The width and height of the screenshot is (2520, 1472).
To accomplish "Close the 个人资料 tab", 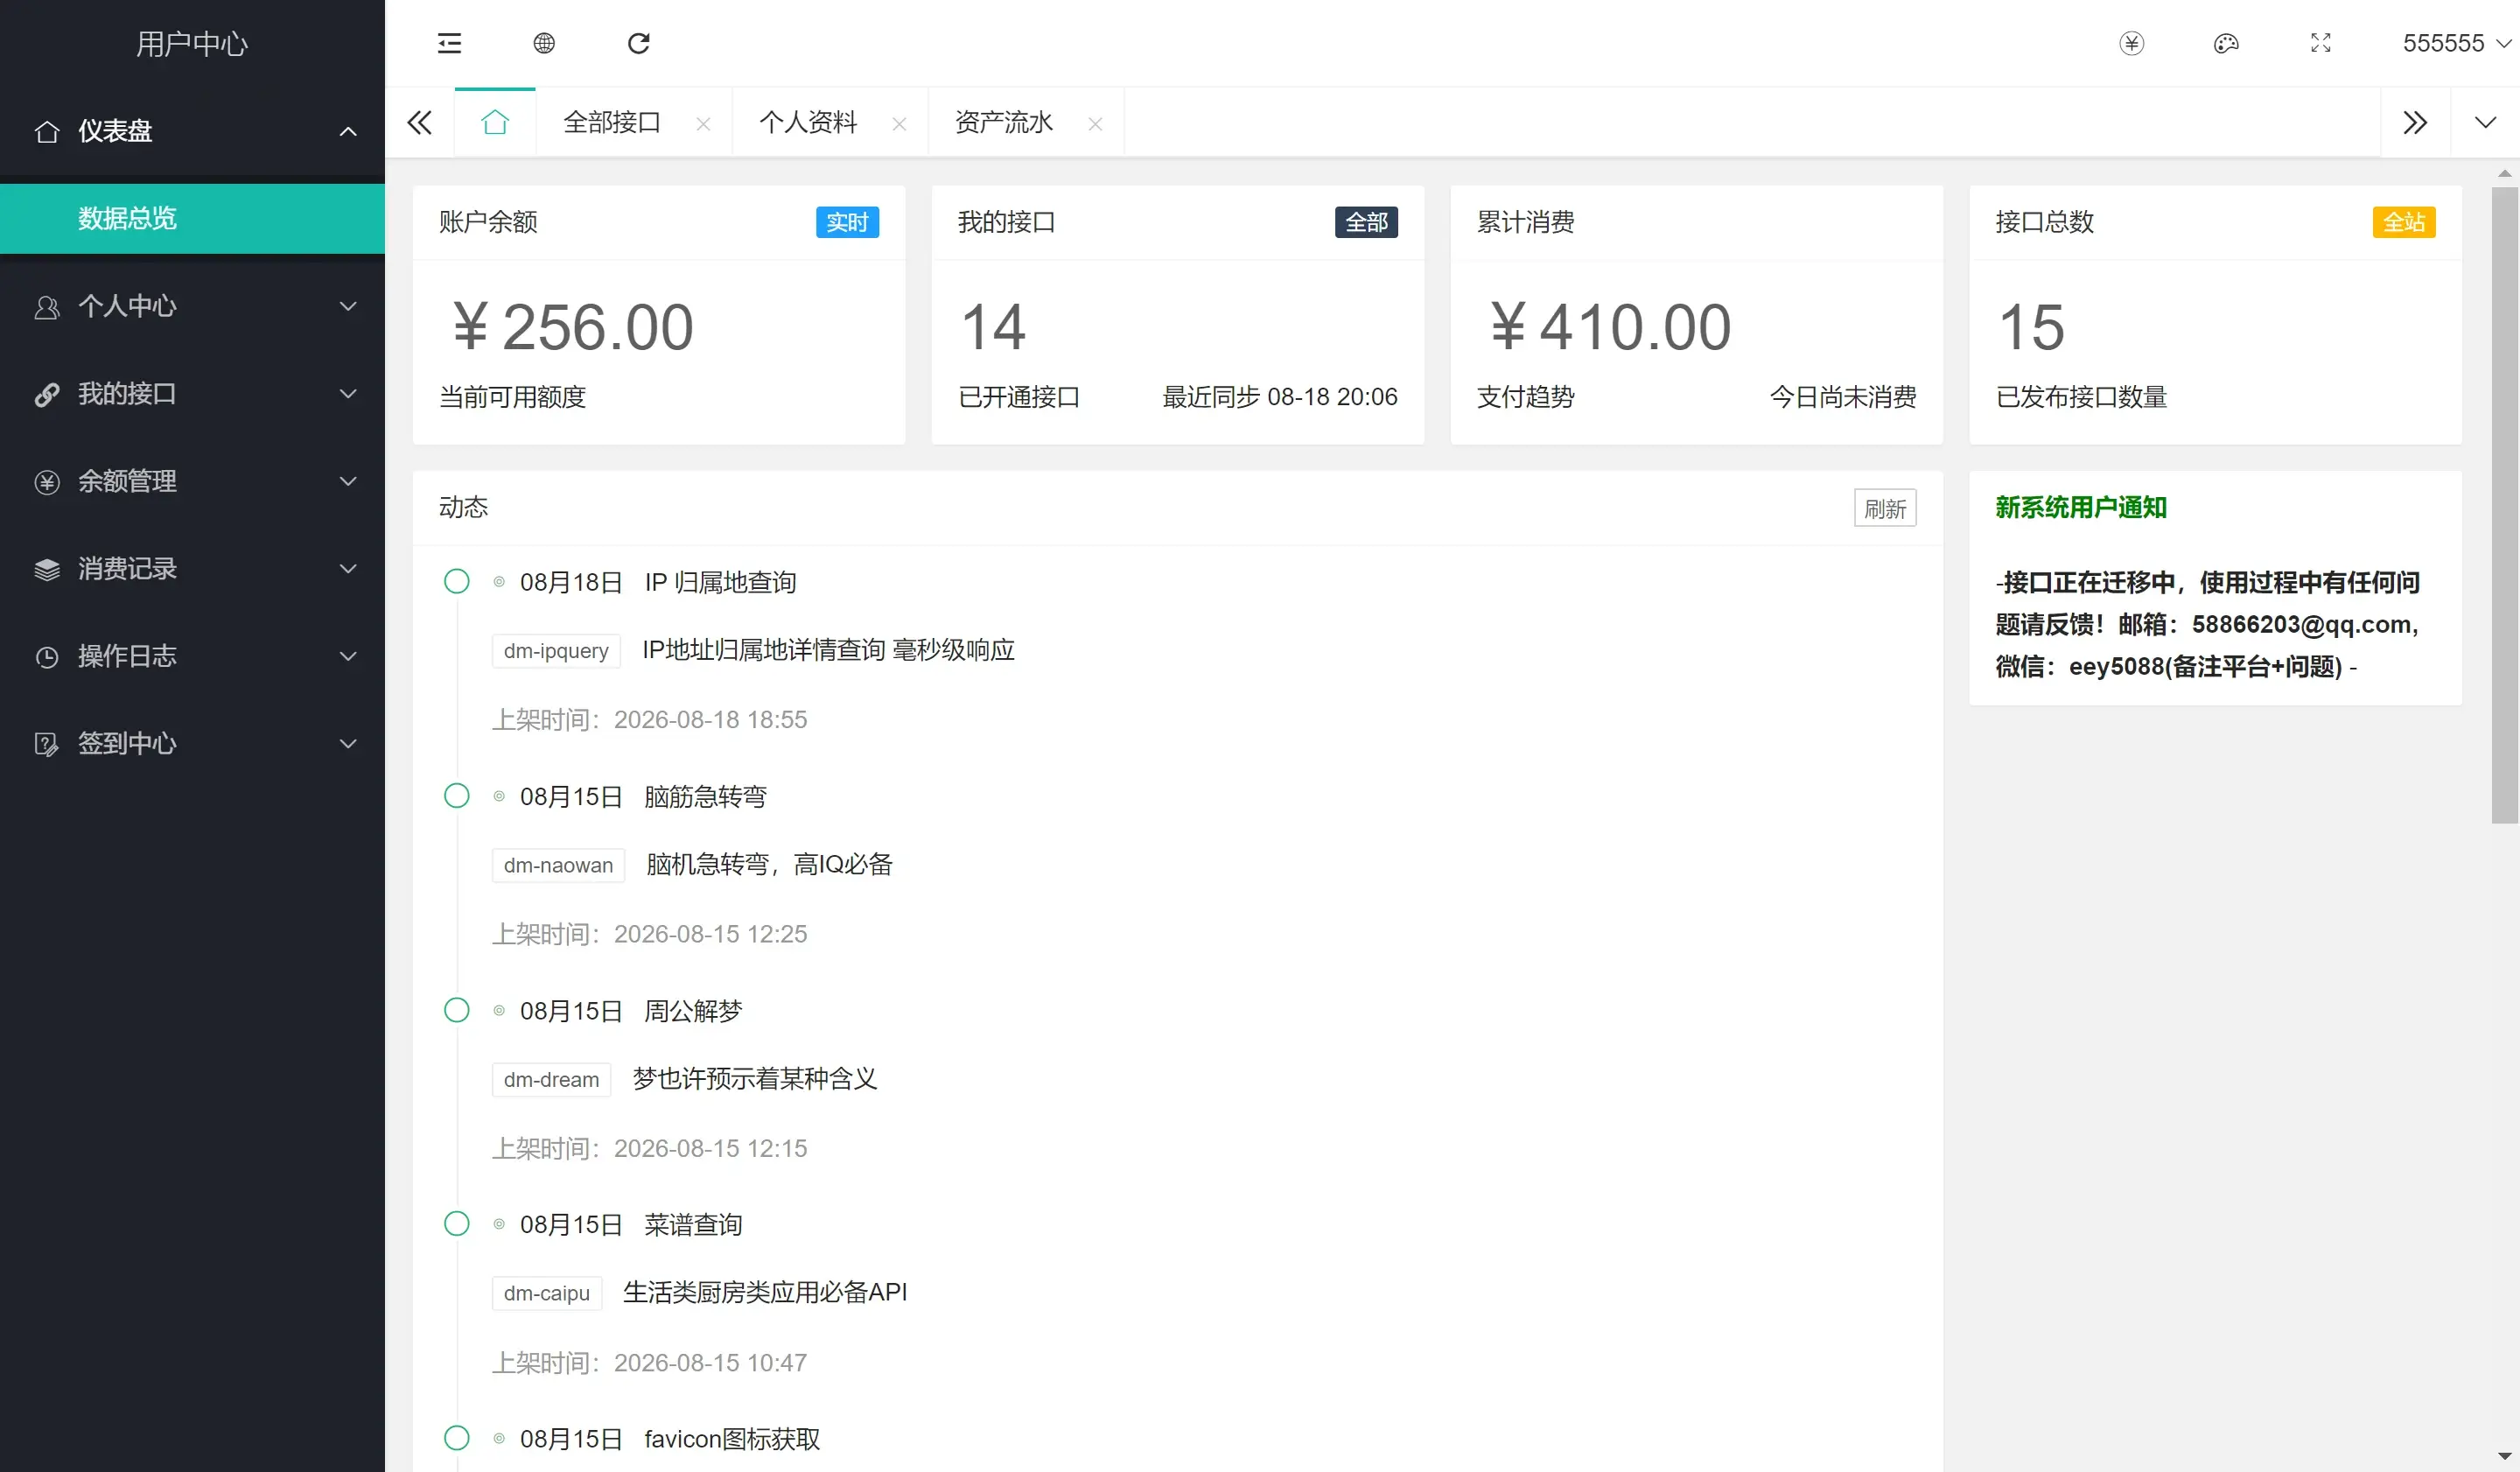I will [x=899, y=124].
